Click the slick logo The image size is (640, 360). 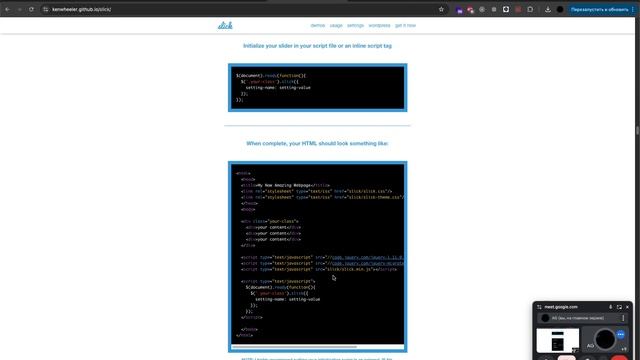click(x=225, y=25)
